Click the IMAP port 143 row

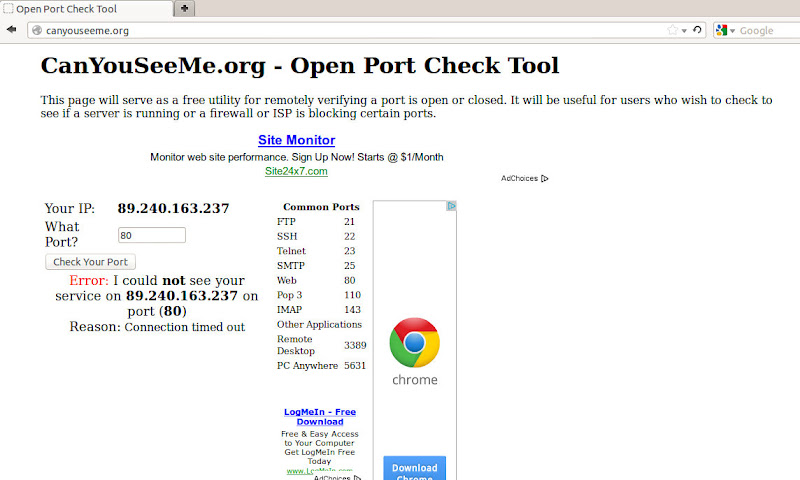pyautogui.click(x=321, y=310)
